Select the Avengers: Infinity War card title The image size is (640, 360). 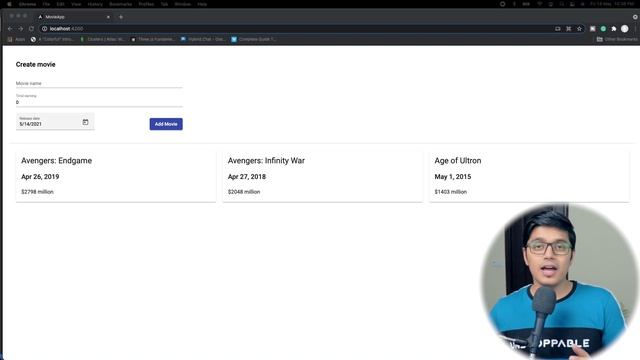266,160
